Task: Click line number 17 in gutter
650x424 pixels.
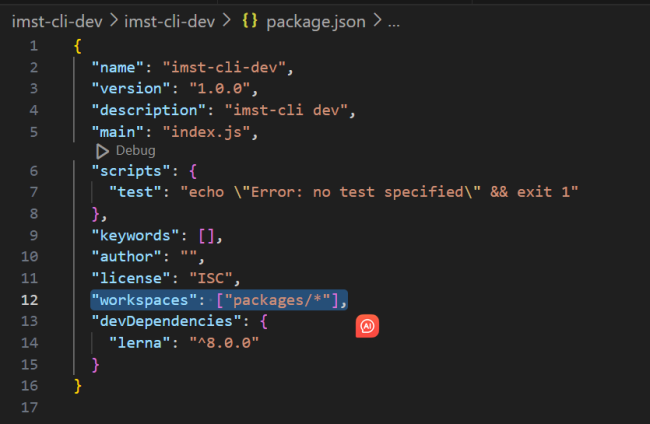Action: (x=29, y=407)
